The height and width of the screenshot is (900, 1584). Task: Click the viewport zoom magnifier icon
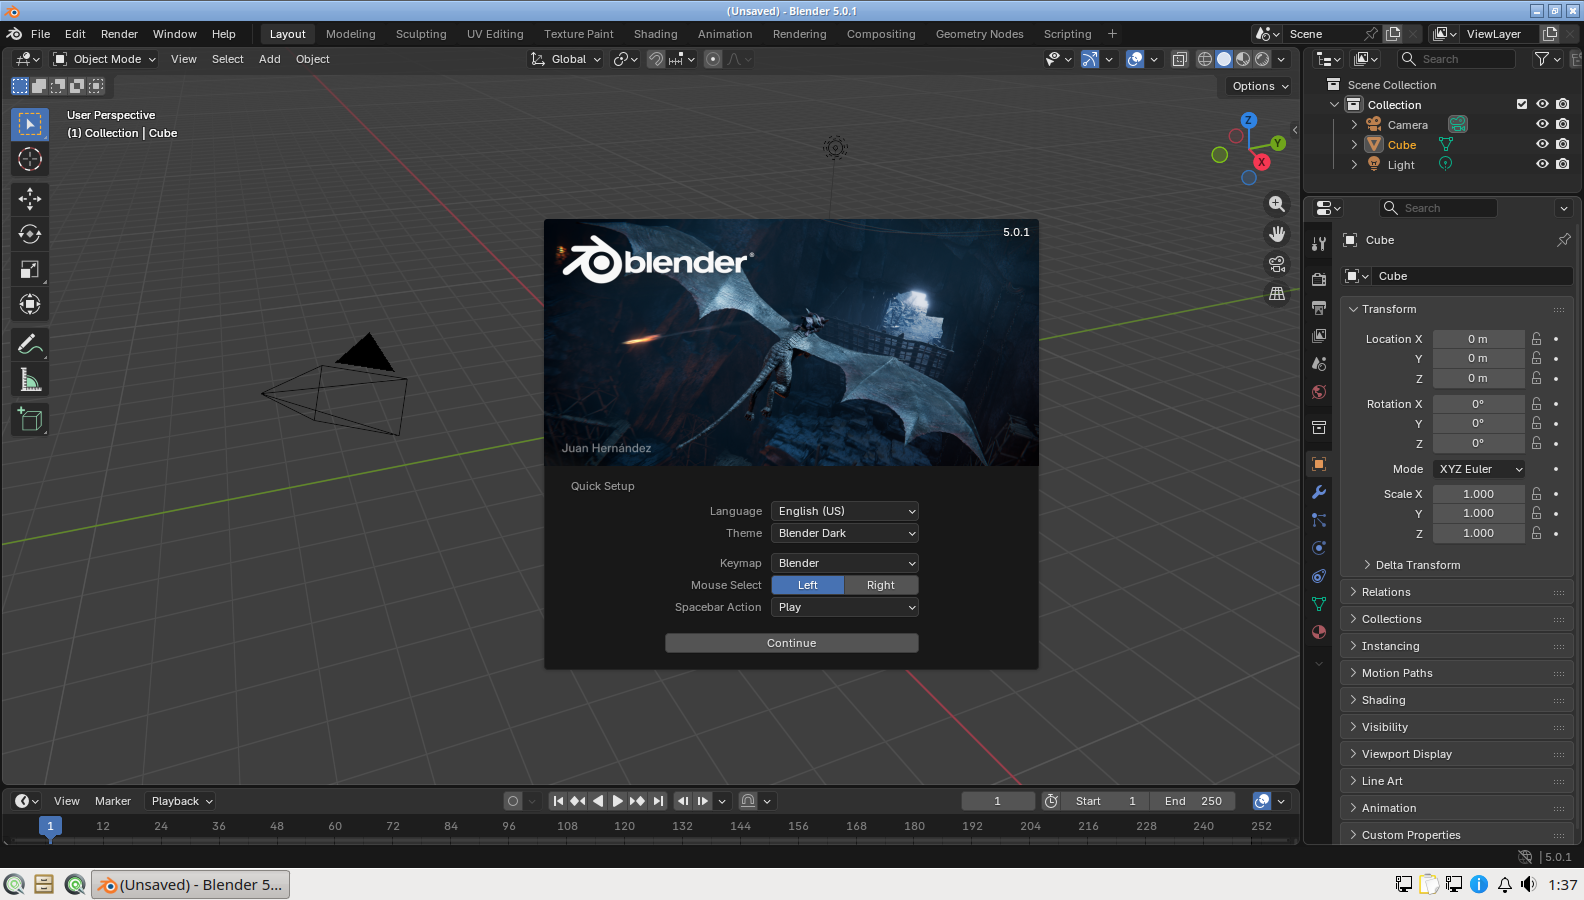tap(1277, 204)
